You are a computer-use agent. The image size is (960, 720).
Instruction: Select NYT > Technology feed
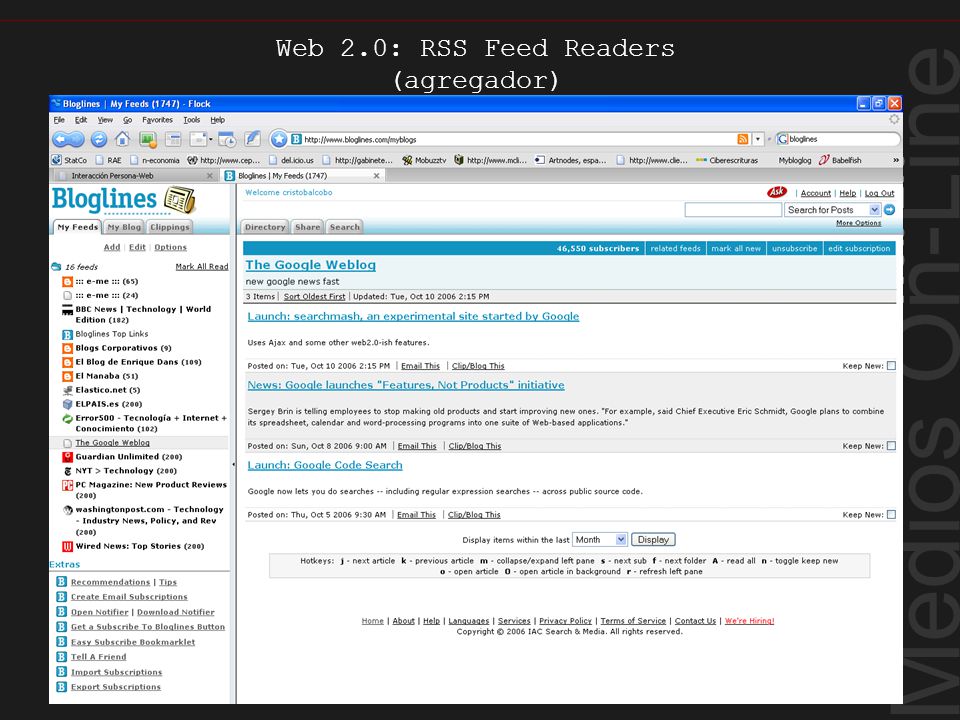[x=126, y=471]
